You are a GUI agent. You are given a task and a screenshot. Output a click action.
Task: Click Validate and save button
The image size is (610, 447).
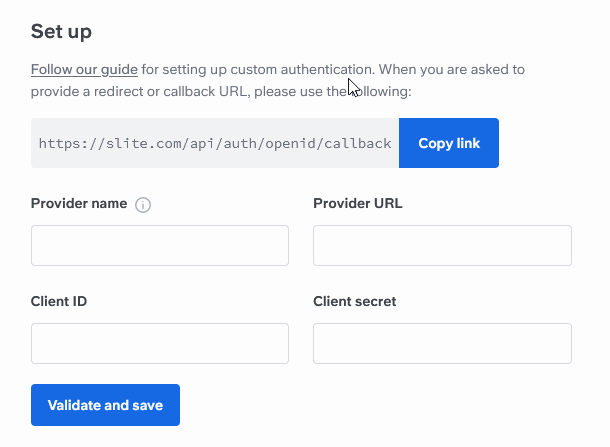[x=105, y=405]
